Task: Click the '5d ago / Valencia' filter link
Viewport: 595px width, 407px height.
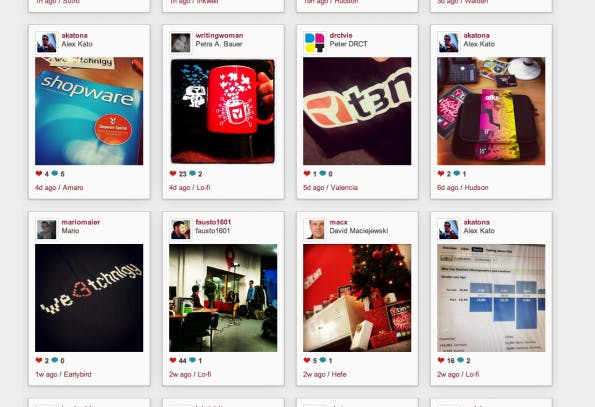Action: tap(331, 187)
